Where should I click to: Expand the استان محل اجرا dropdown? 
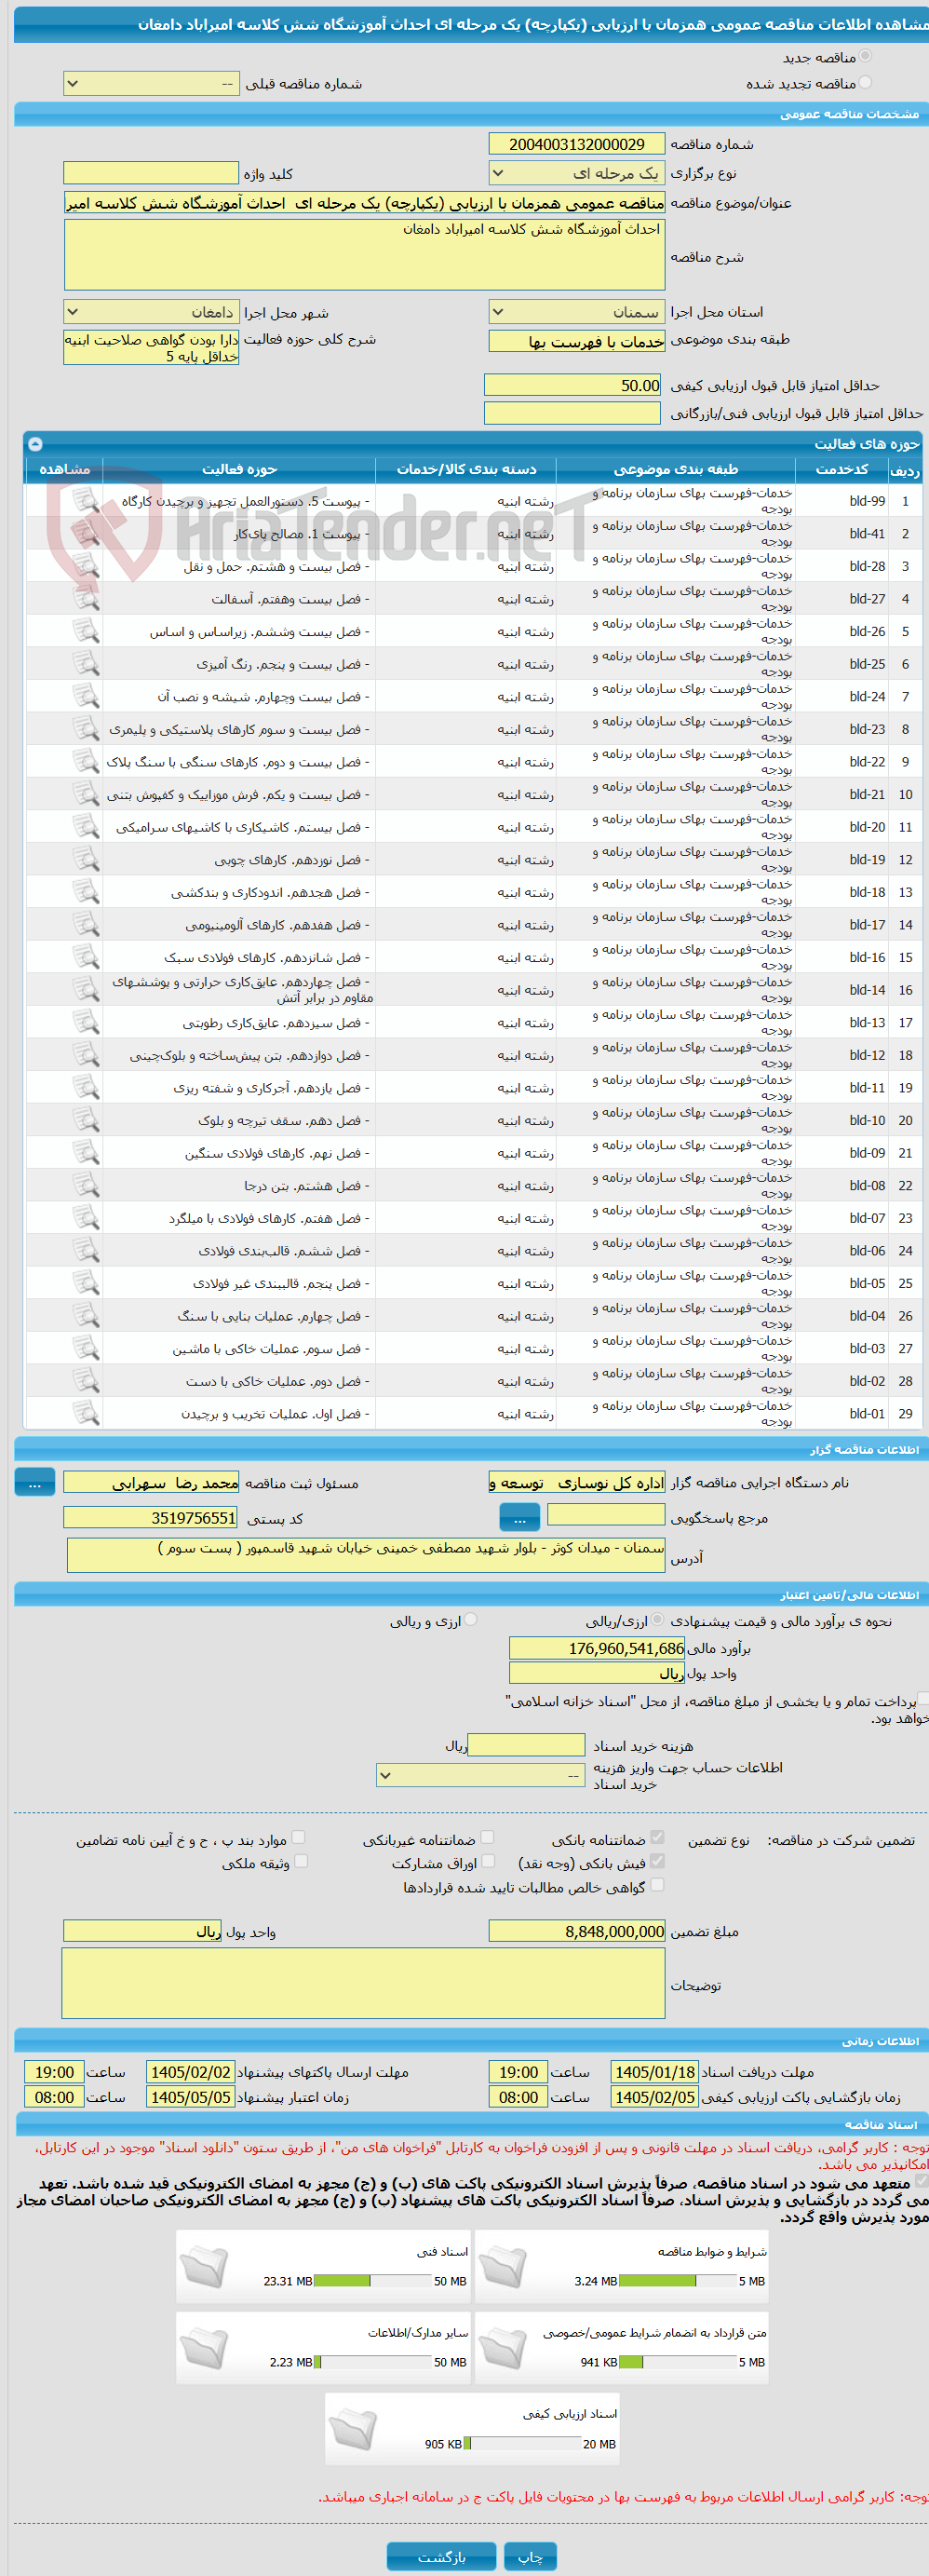pyautogui.click(x=577, y=312)
